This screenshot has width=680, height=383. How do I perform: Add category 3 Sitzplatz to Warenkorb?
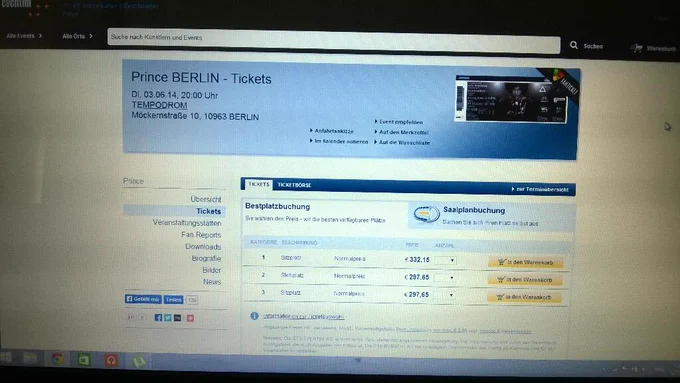point(524,297)
